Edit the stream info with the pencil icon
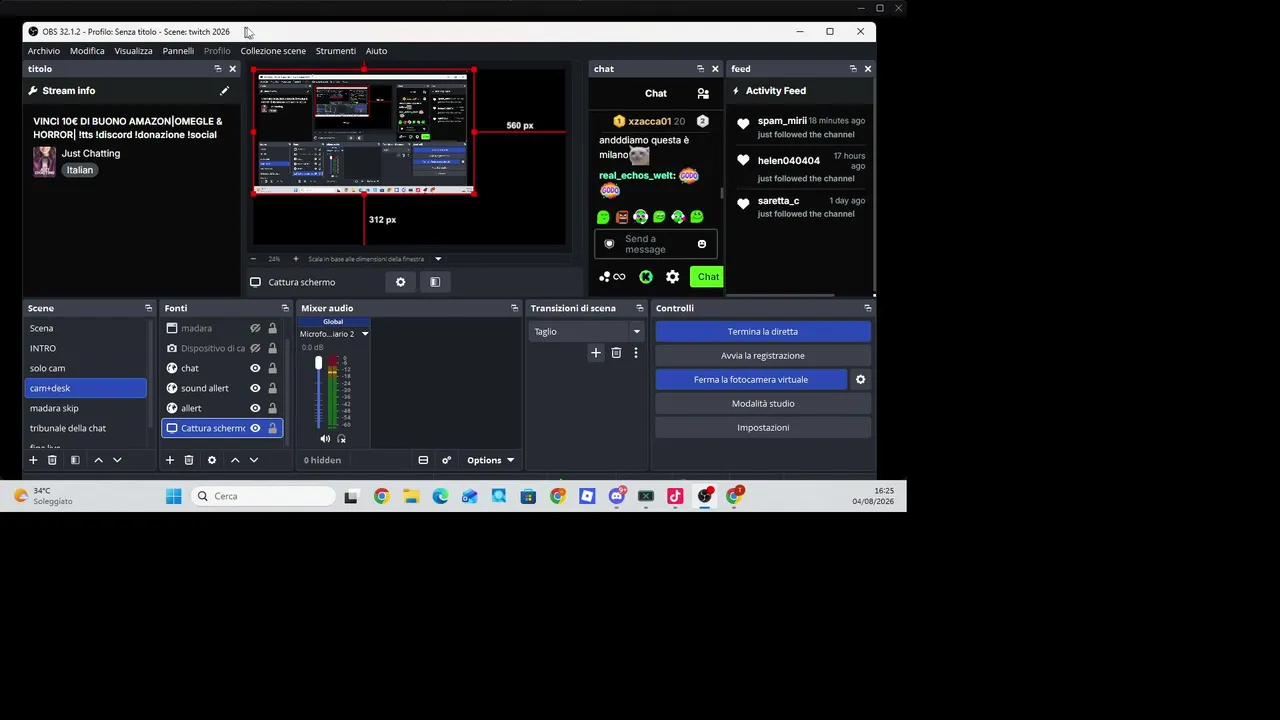Viewport: 1280px width, 720px height. pos(224,91)
